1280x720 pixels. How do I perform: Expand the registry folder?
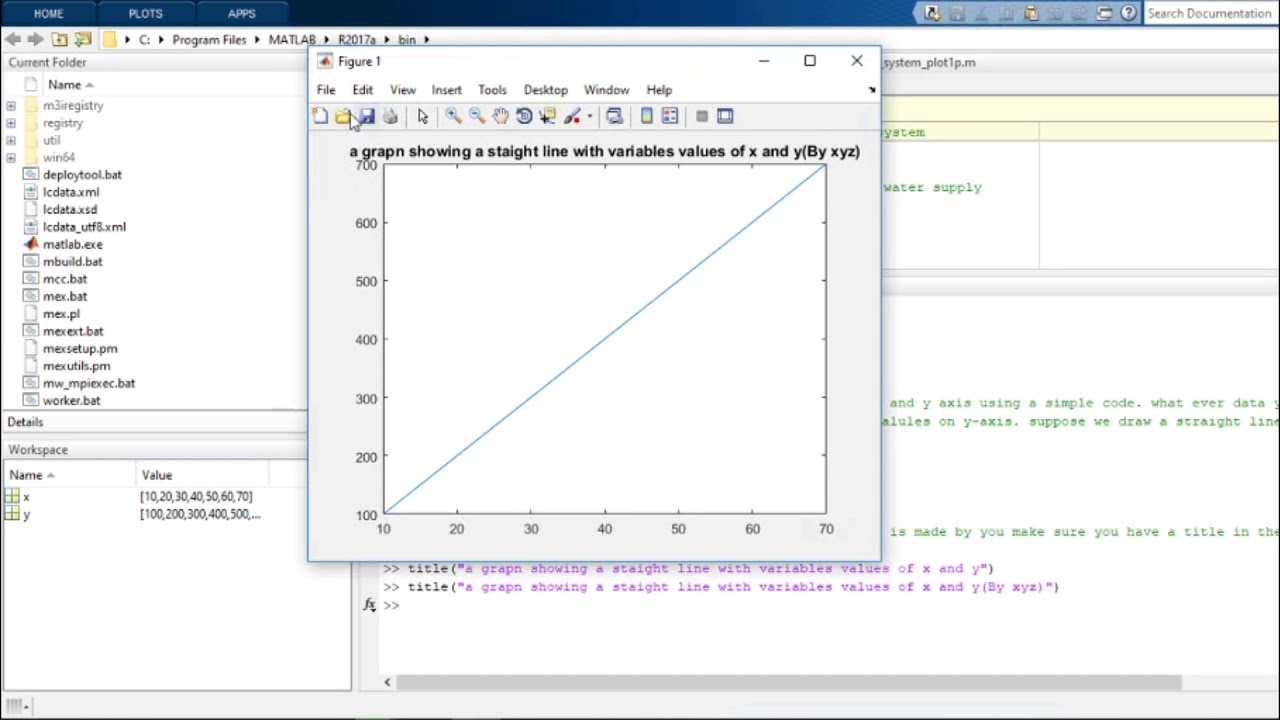tap(11, 123)
